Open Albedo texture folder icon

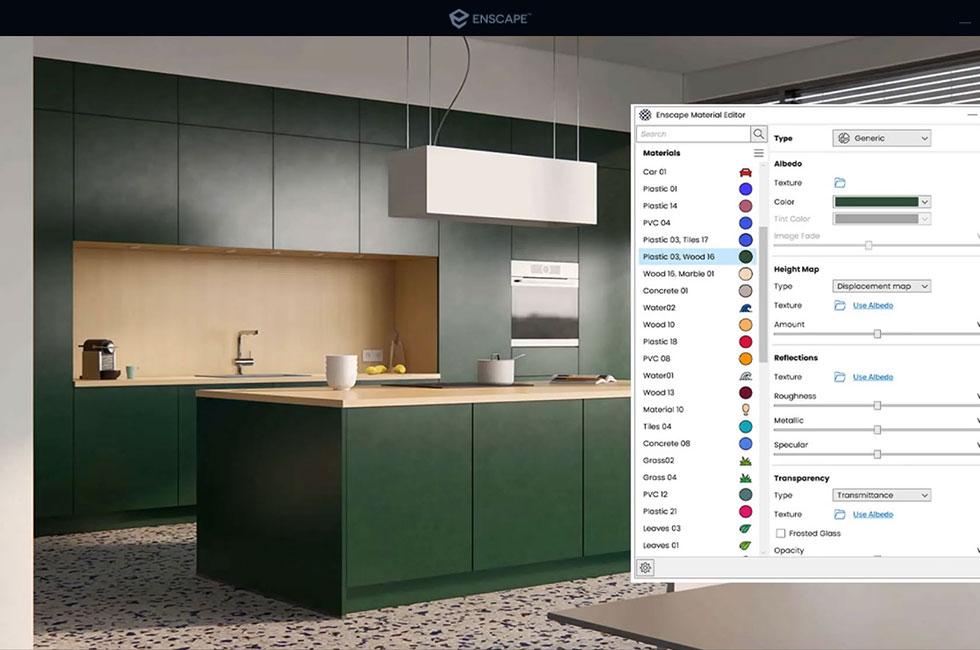coord(840,182)
